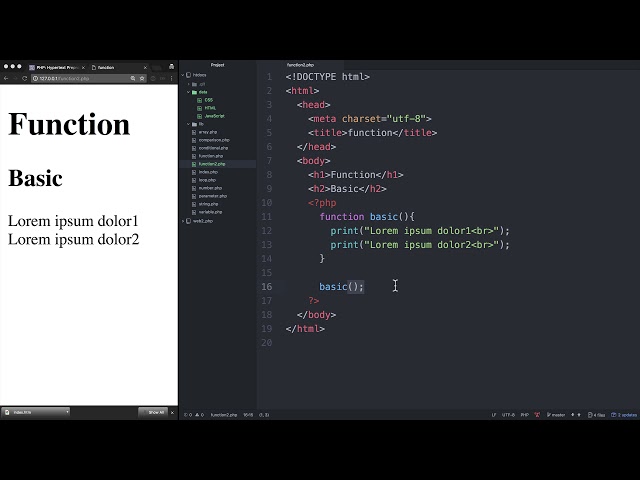Collapse the lib folder in tree

click(x=189, y=124)
